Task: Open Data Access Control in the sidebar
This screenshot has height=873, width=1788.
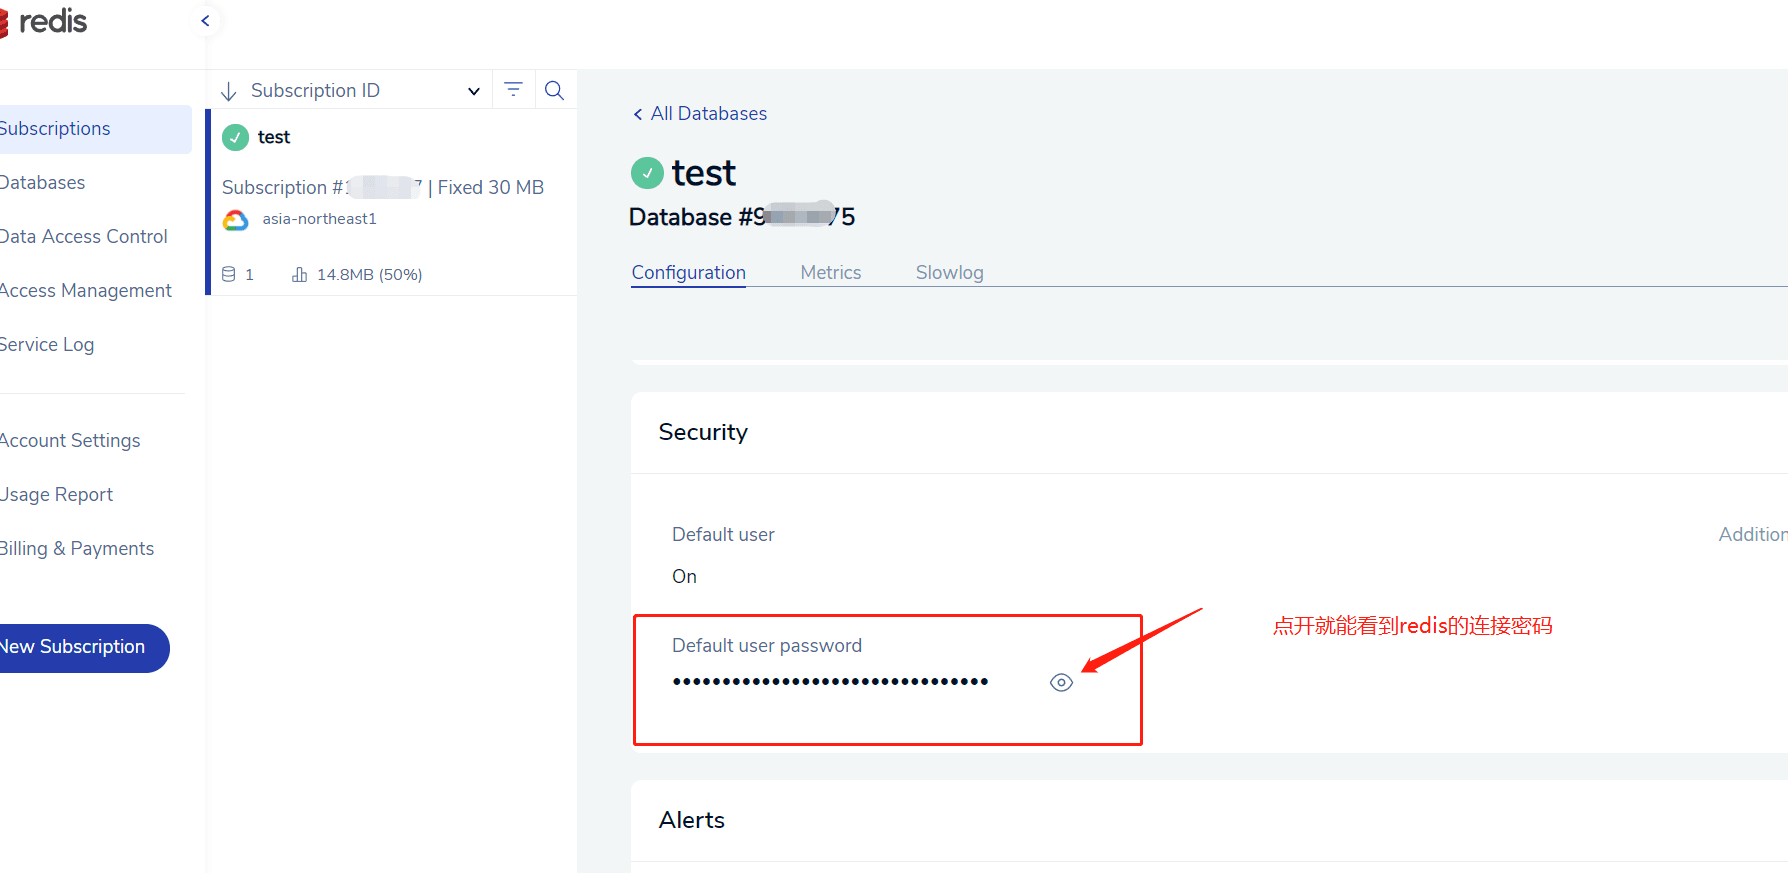Action: [84, 237]
